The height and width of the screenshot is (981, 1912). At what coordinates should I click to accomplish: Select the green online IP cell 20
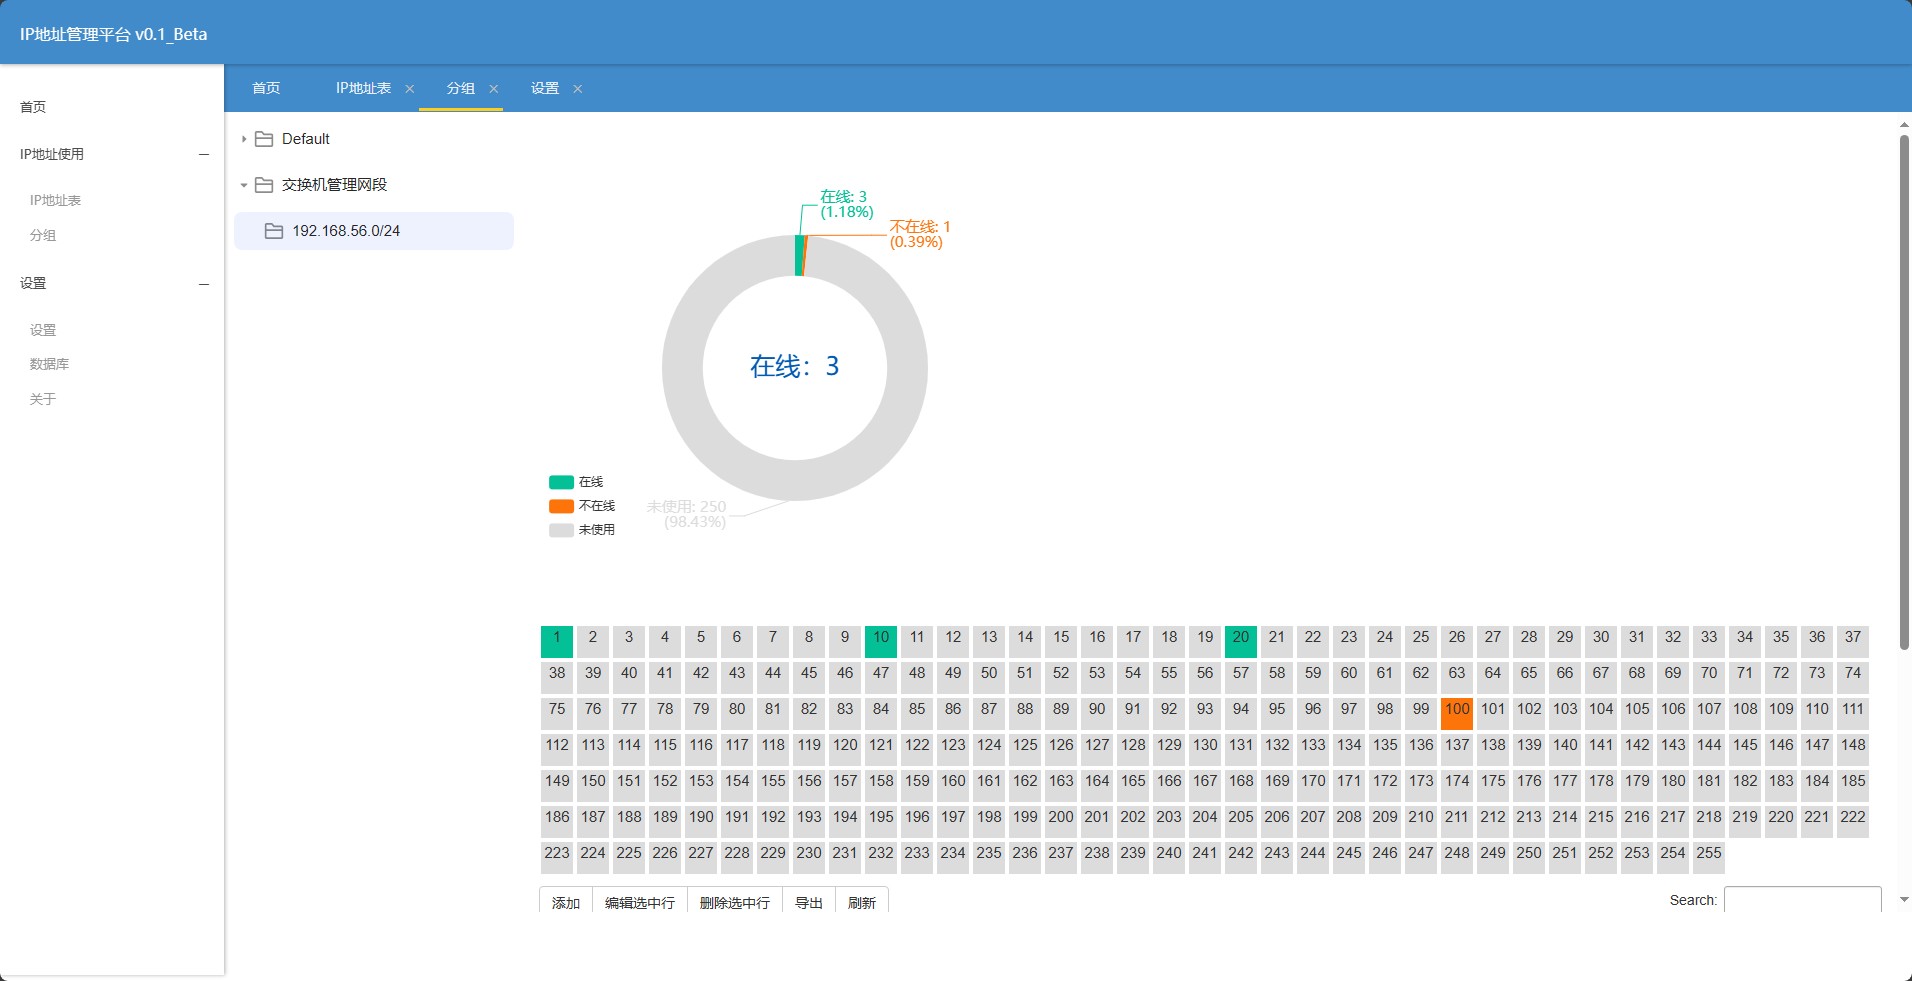click(1241, 641)
